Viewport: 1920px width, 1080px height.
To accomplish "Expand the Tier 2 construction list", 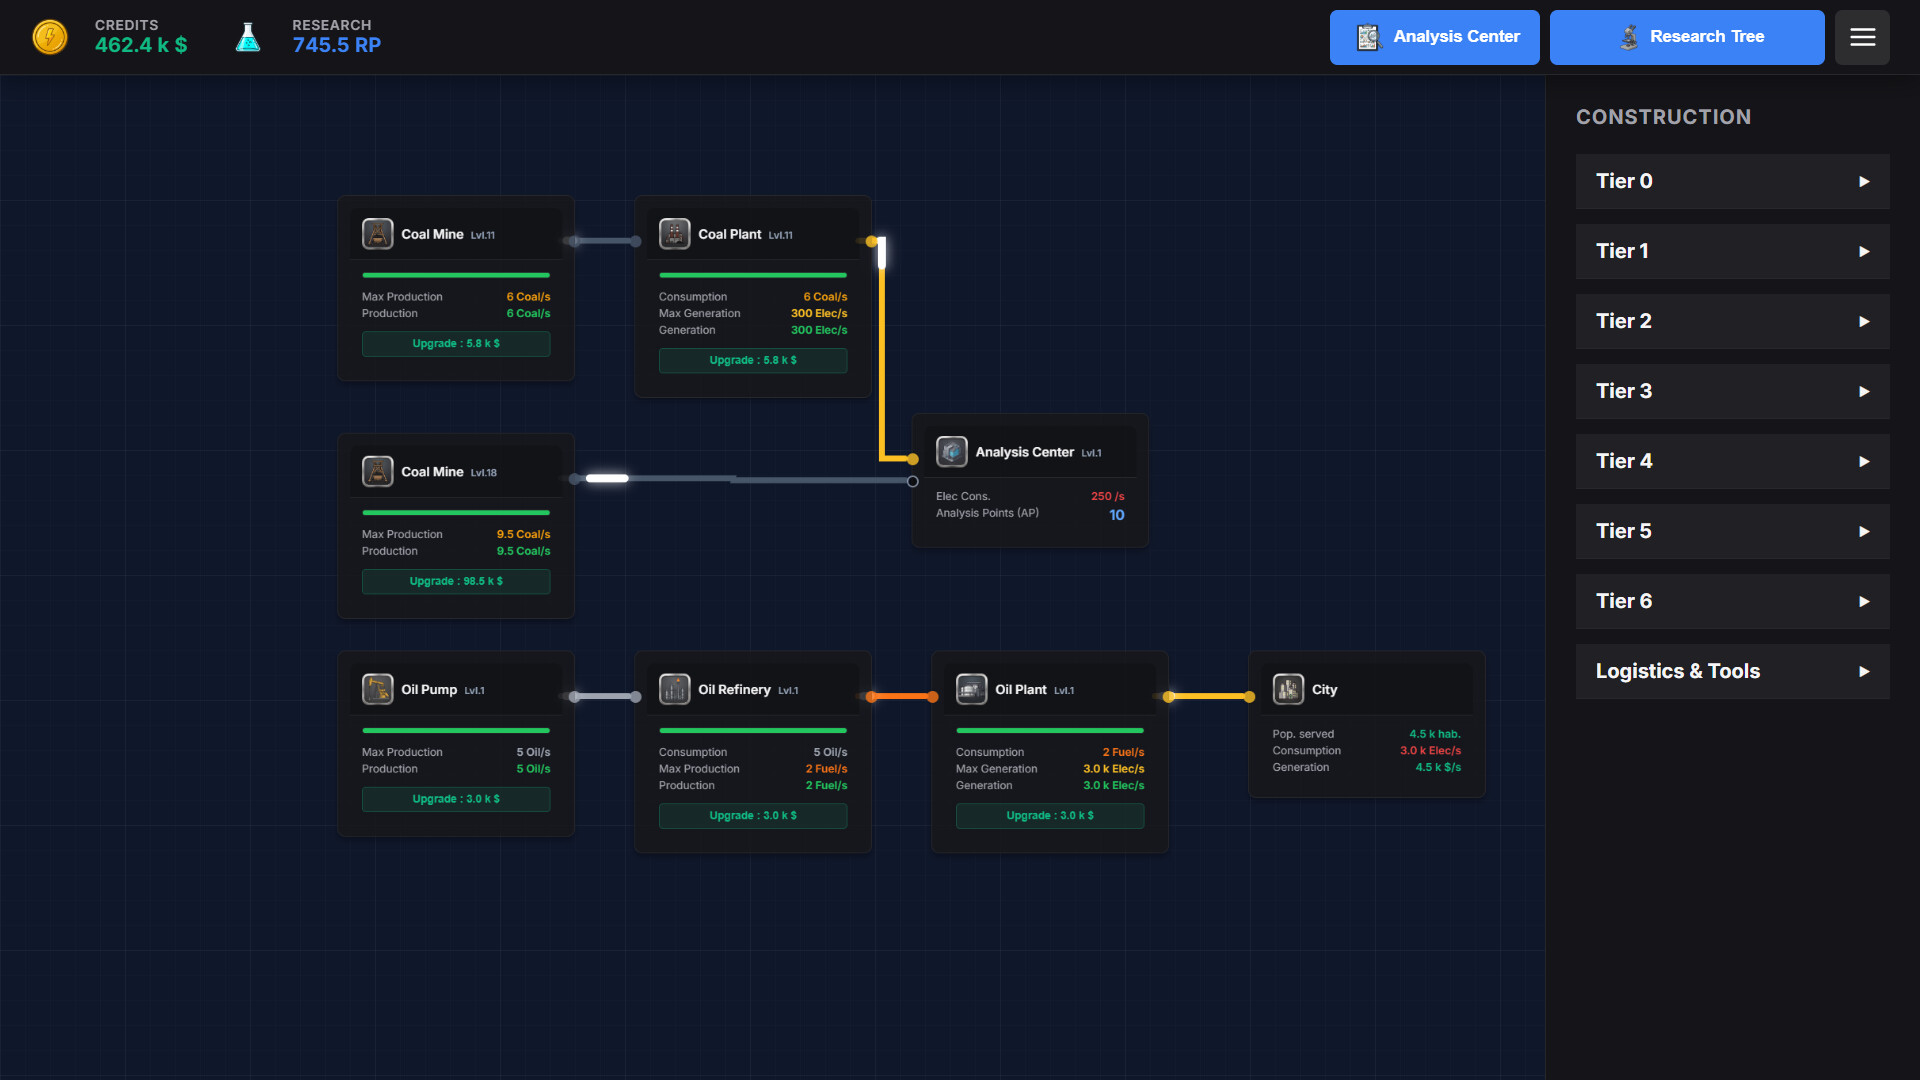I will (1732, 321).
